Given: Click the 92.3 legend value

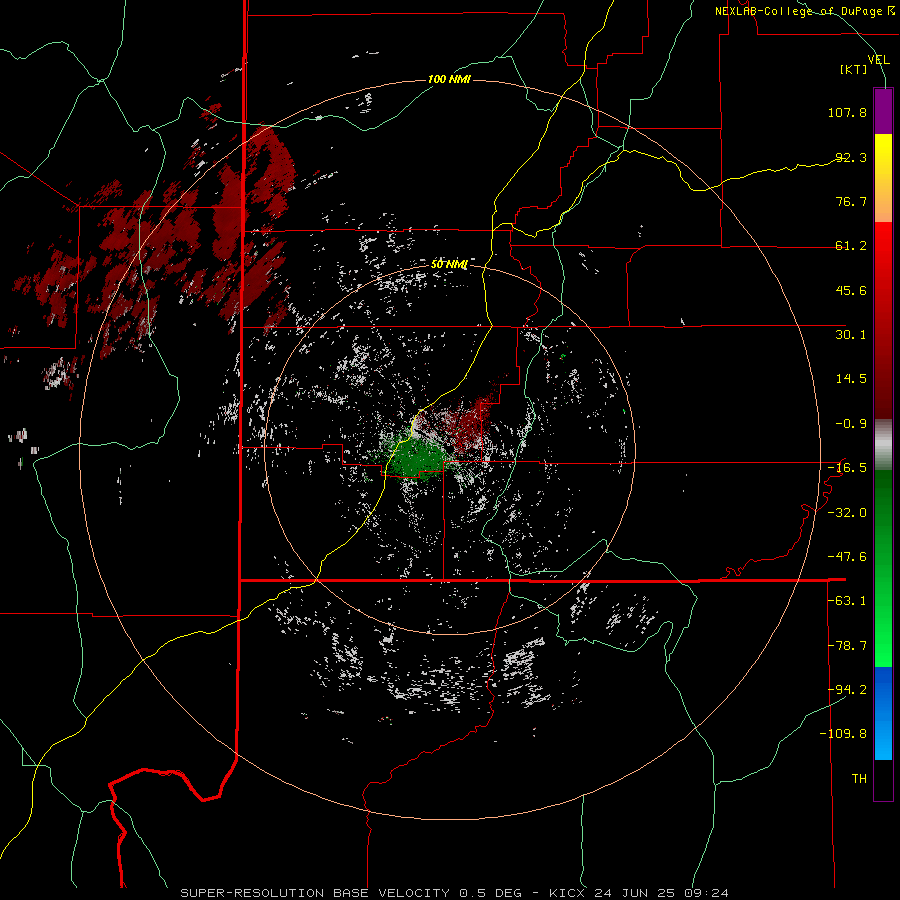Looking at the screenshot, I should pyautogui.click(x=851, y=157).
